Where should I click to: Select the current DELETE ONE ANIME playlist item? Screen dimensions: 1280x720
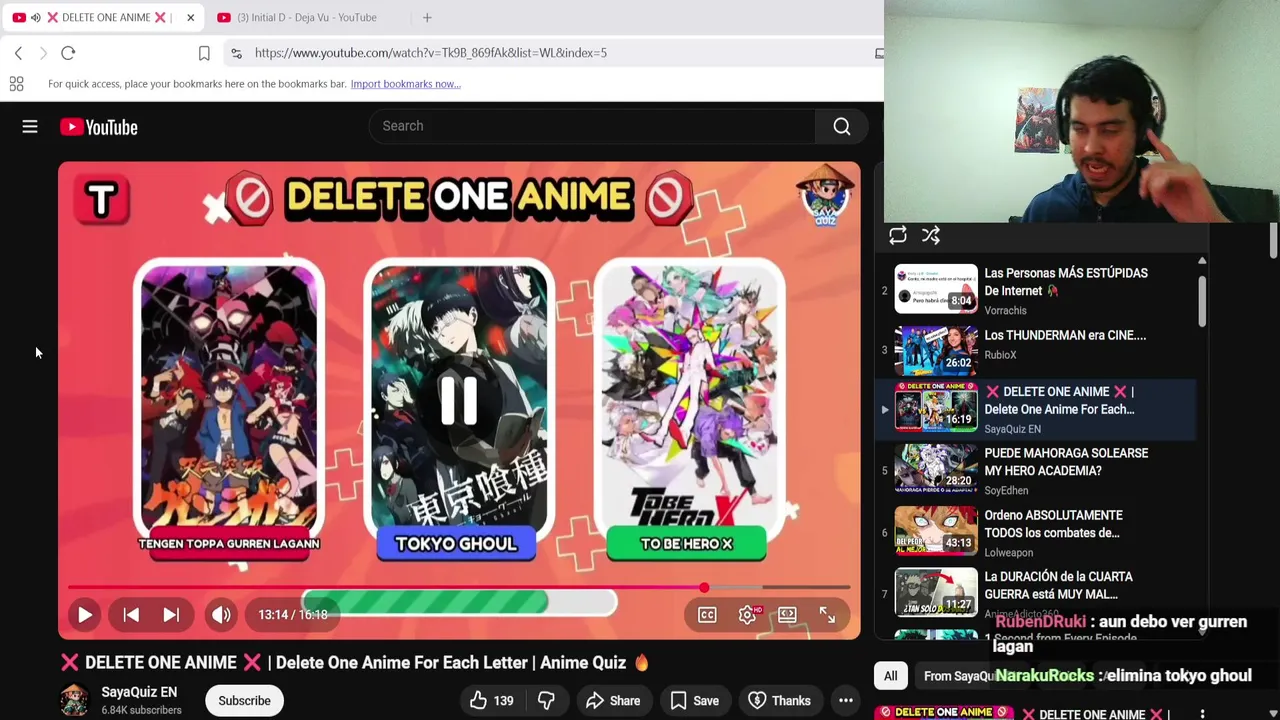pyautogui.click(x=1035, y=410)
